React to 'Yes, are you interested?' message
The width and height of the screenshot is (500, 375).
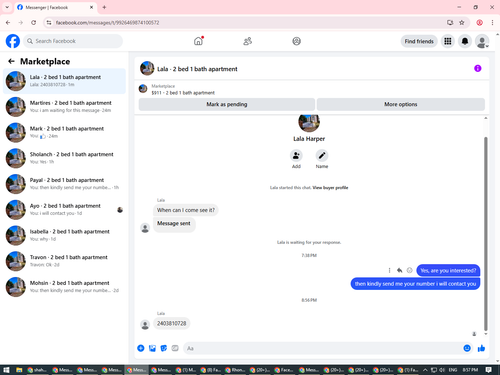tap(410, 270)
